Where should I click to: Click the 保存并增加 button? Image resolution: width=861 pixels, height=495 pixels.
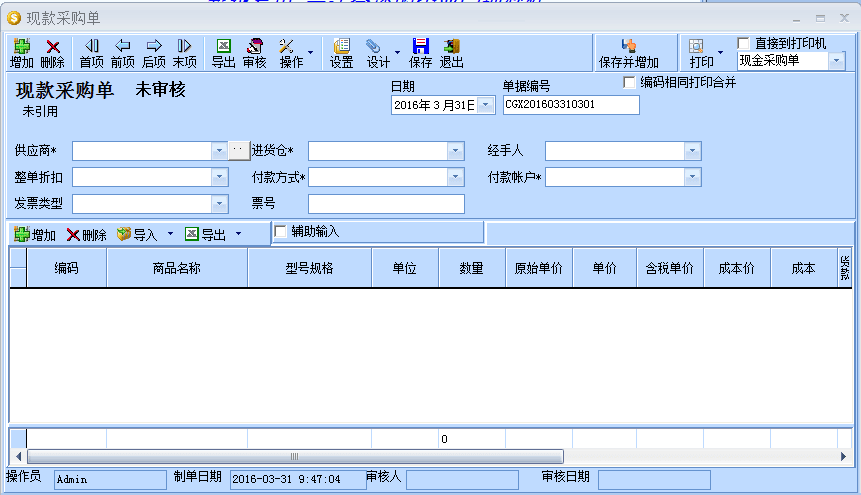tap(629, 53)
